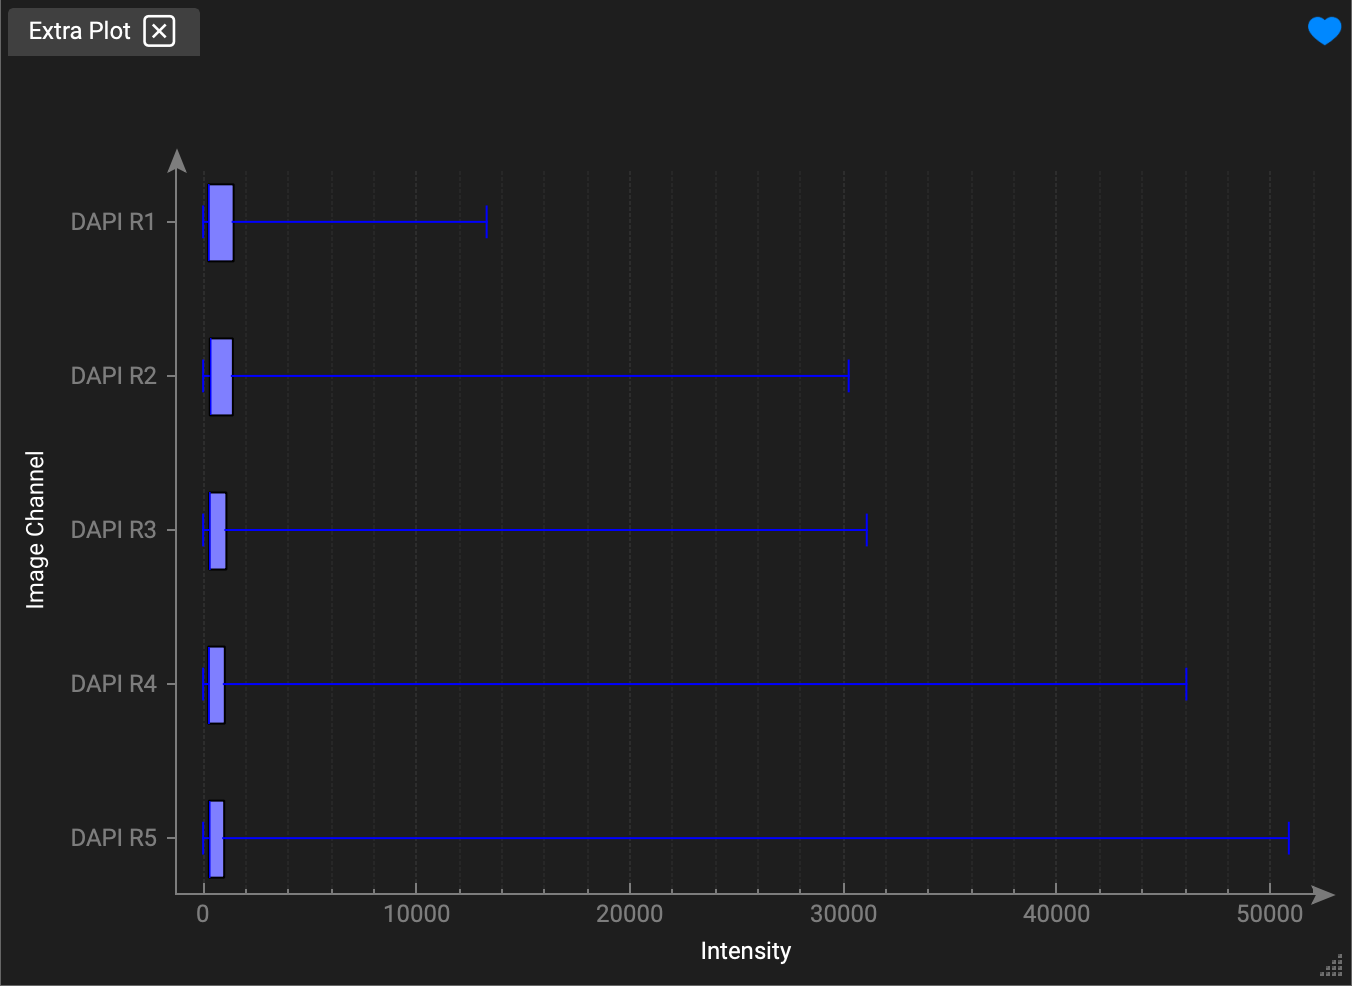
Task: Click the Intensity axis title
Action: coord(746,951)
